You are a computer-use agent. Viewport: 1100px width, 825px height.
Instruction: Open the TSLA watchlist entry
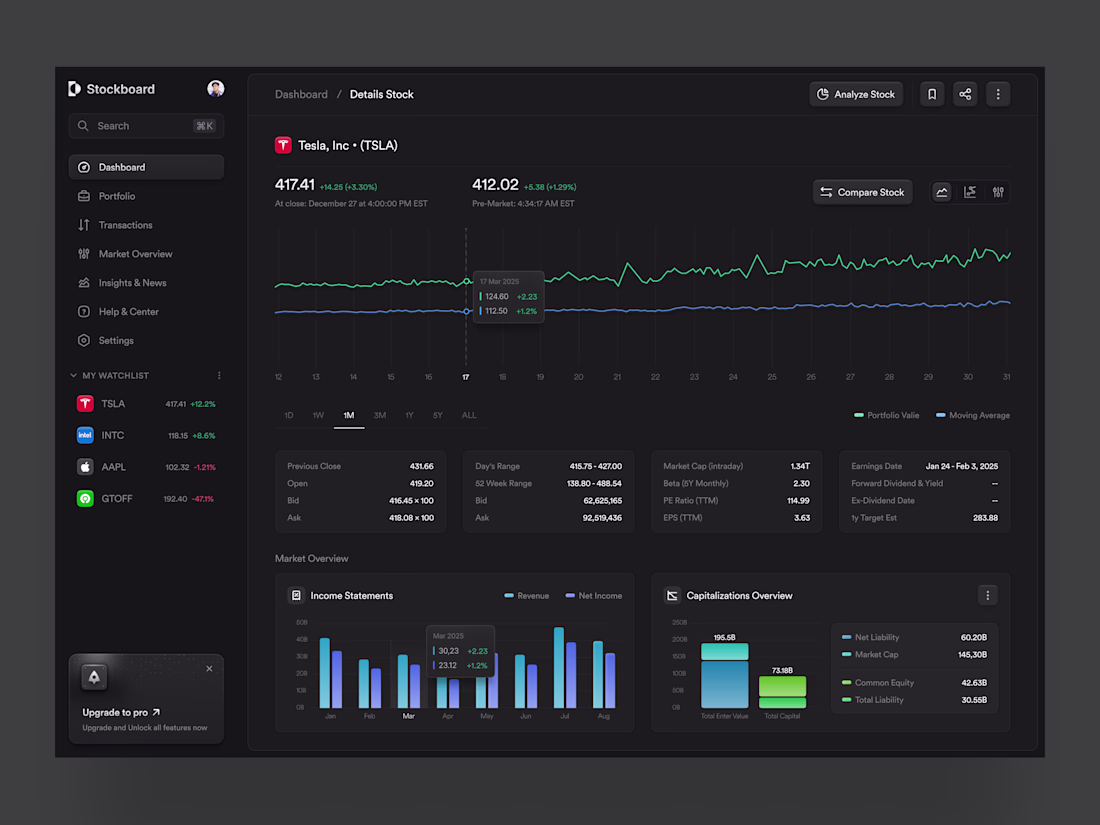[x=146, y=404]
